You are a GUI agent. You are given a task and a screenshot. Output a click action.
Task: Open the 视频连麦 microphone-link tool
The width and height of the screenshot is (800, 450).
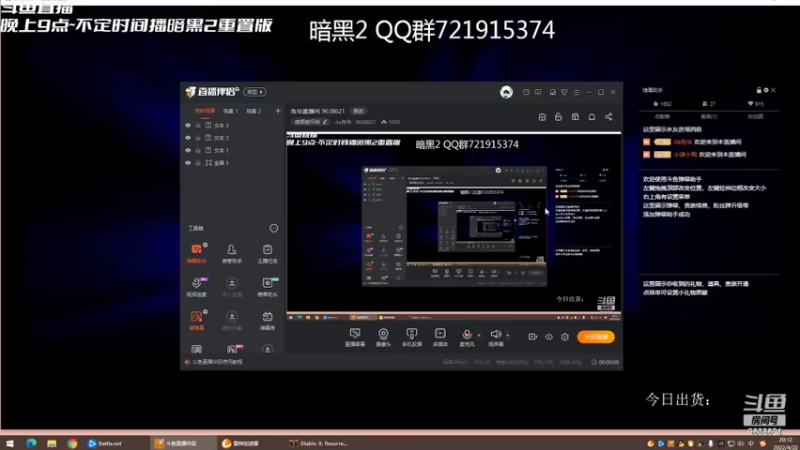(196, 287)
